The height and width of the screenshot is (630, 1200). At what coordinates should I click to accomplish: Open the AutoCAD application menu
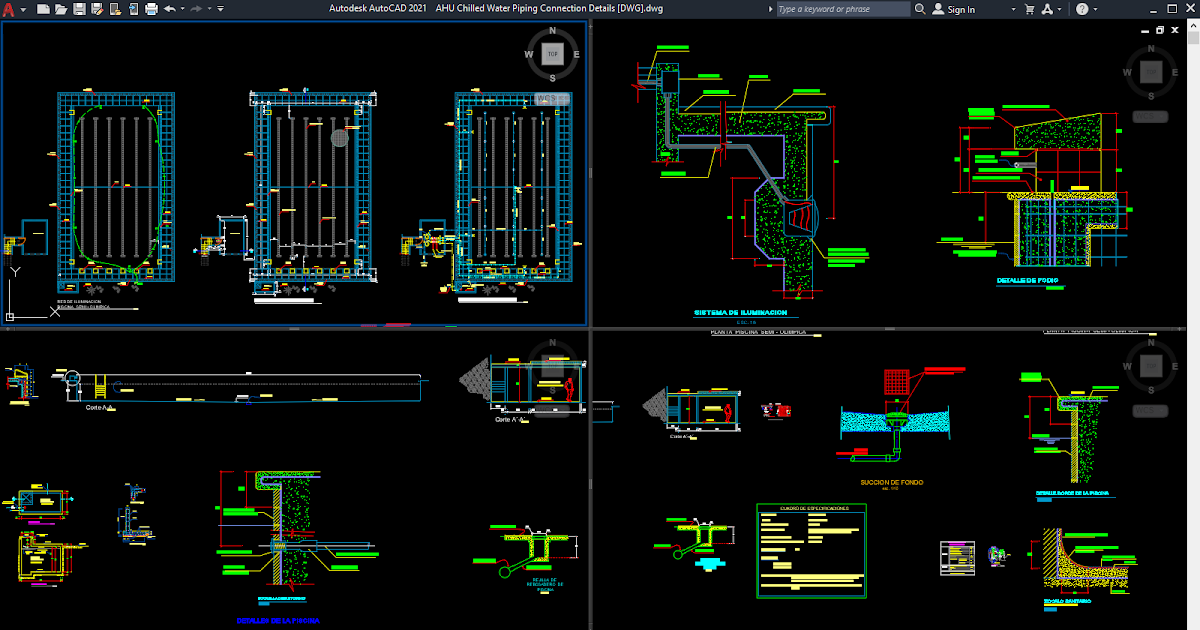(x=10, y=8)
